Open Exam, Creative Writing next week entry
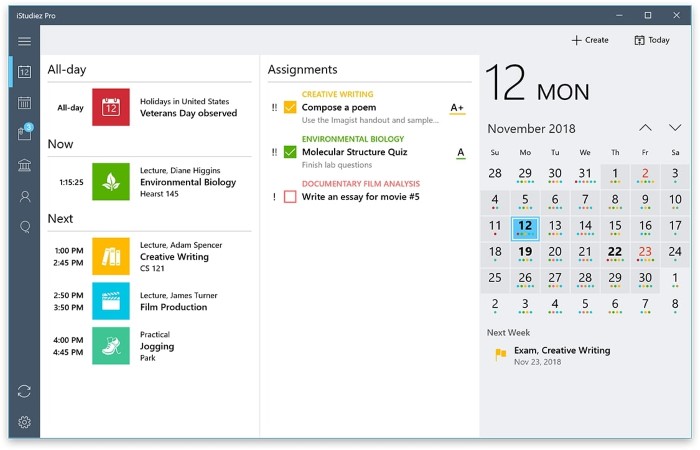This screenshot has height=450, width=700. 554,355
